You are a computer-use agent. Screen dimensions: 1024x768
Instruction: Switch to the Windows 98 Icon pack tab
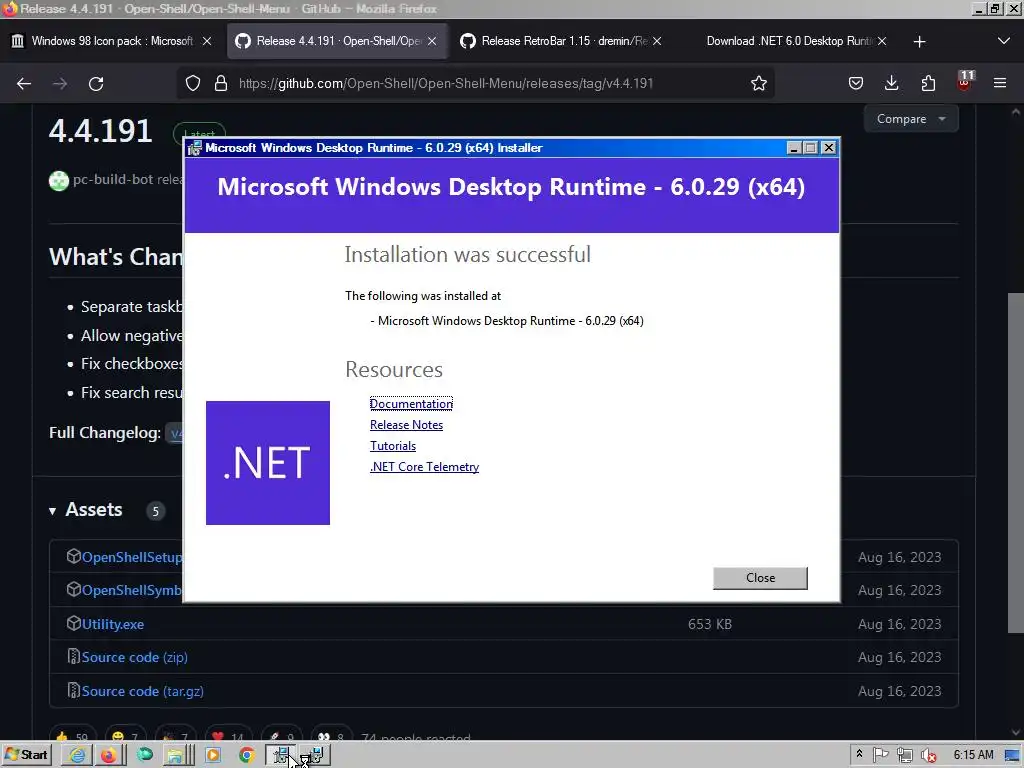[112, 41]
